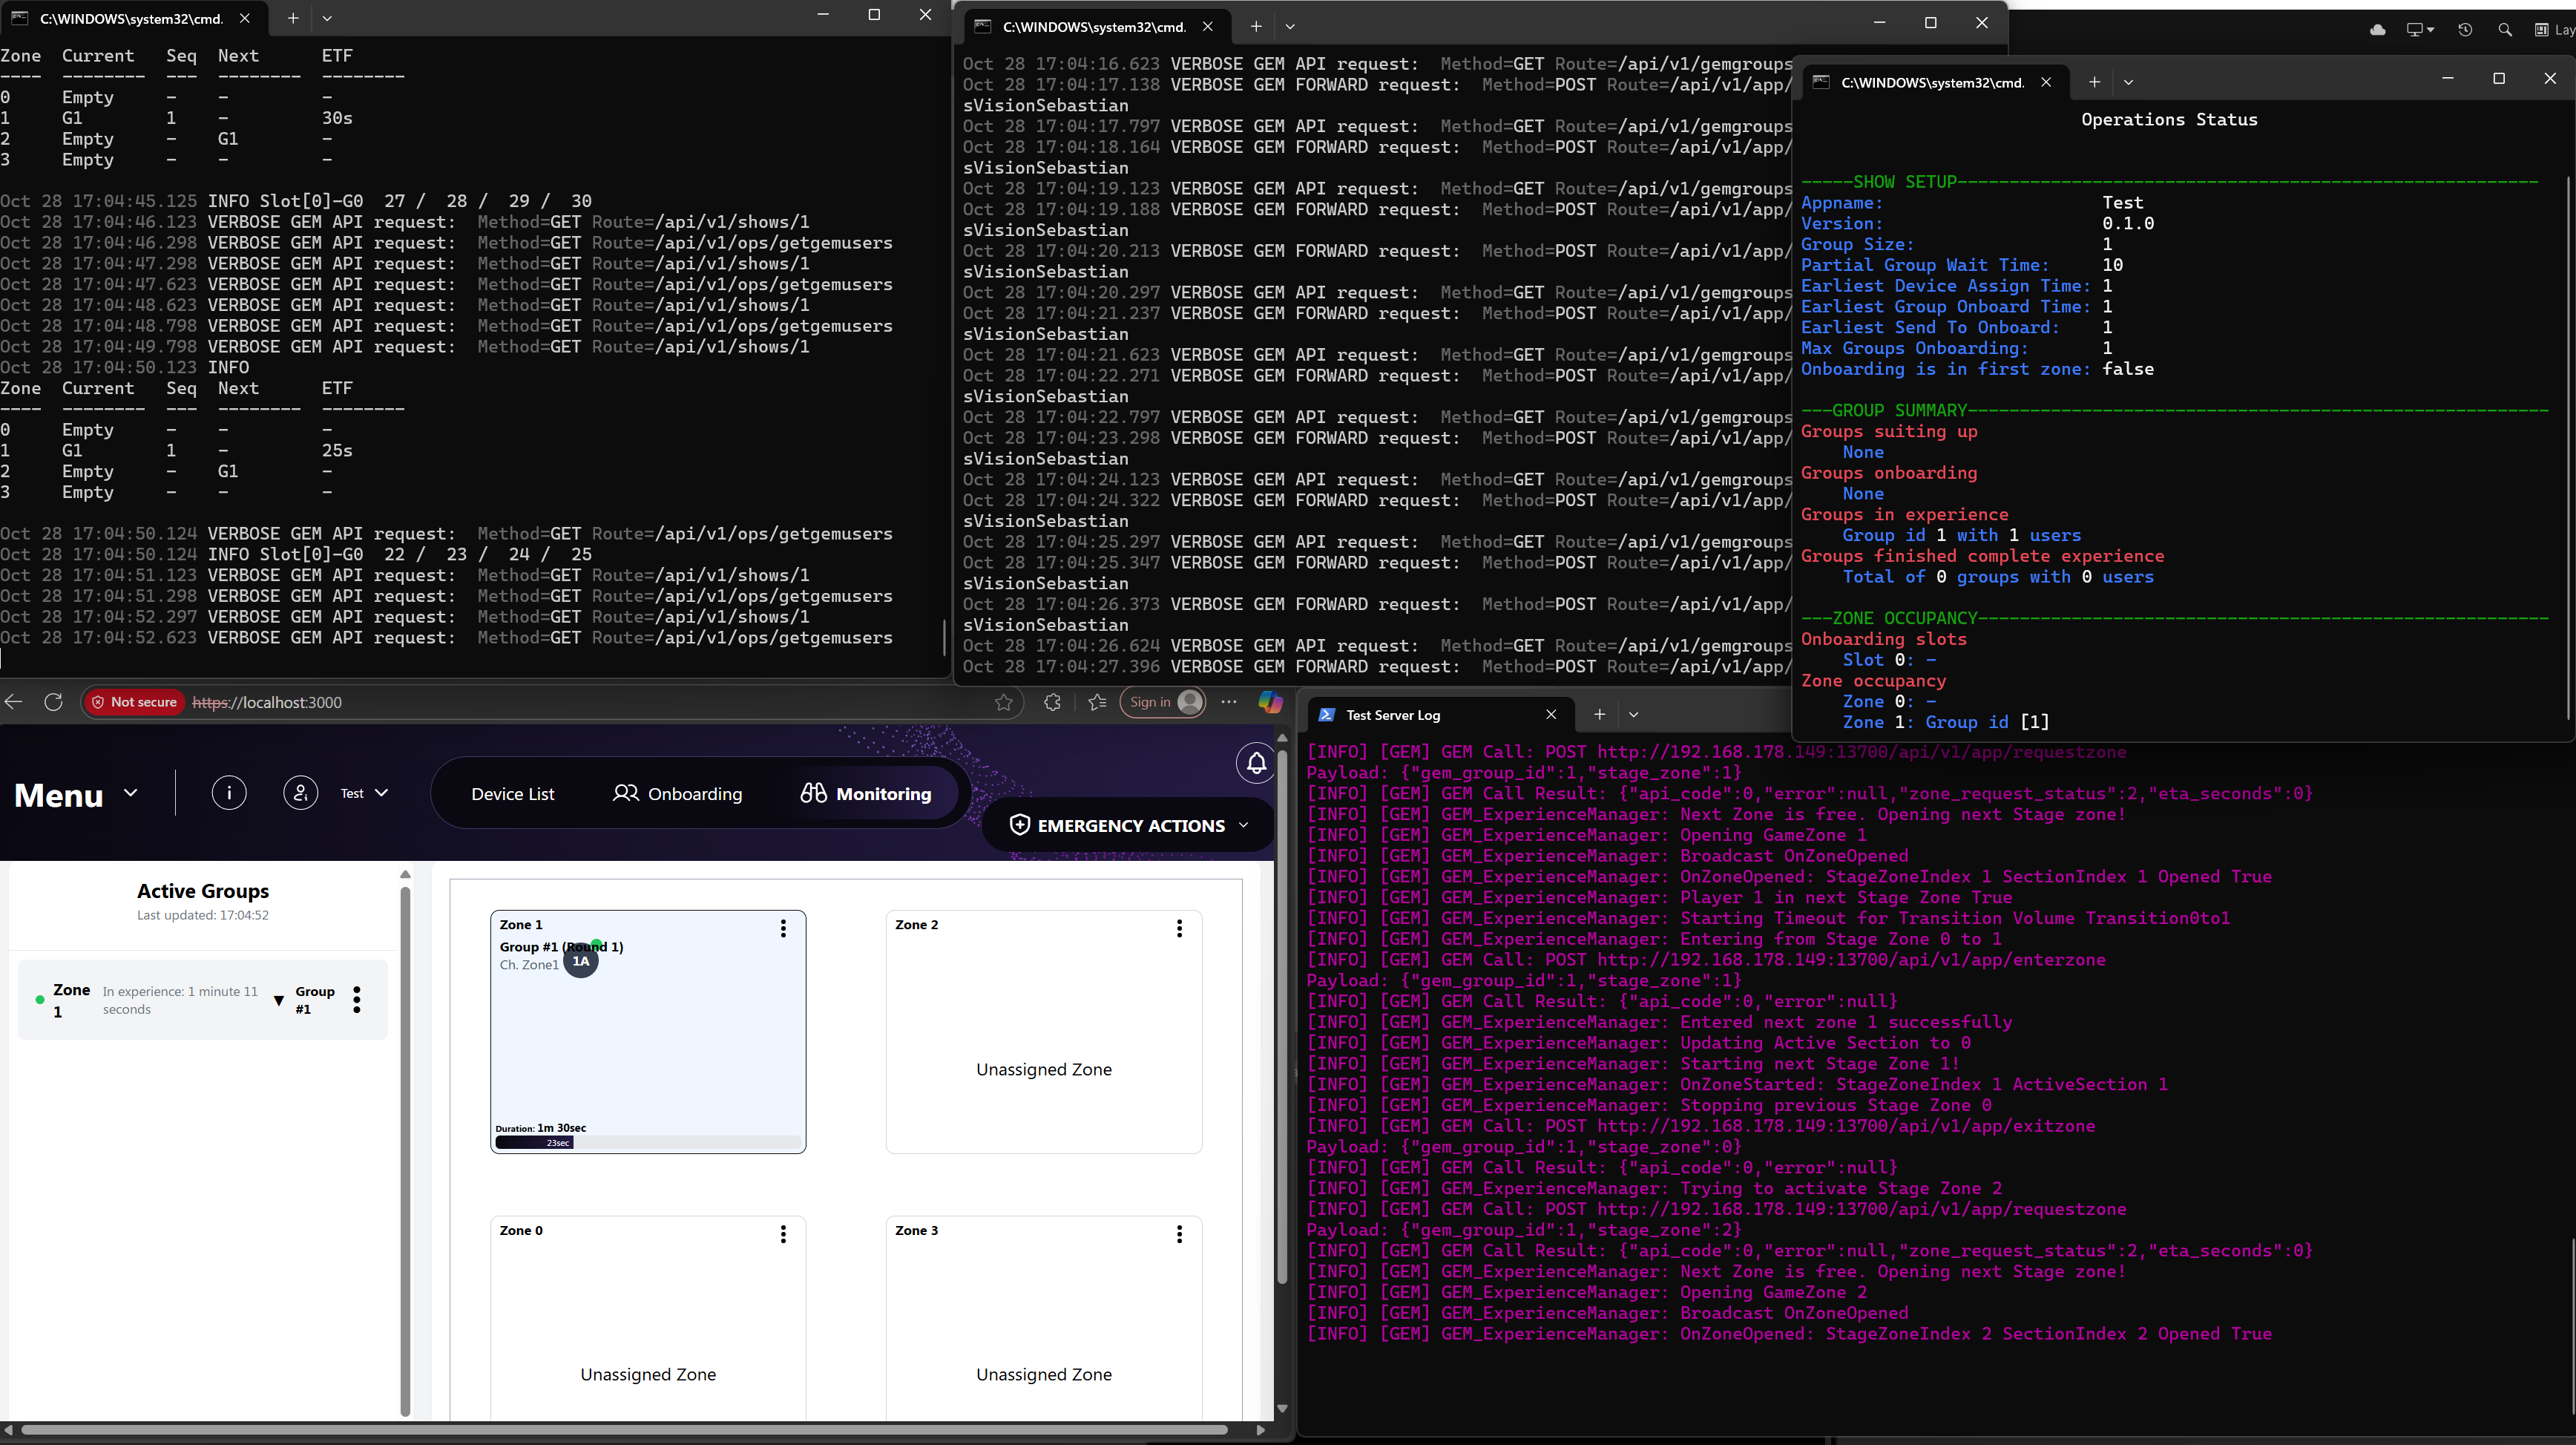Open Zone 3 three-dot options menu

click(1179, 1234)
